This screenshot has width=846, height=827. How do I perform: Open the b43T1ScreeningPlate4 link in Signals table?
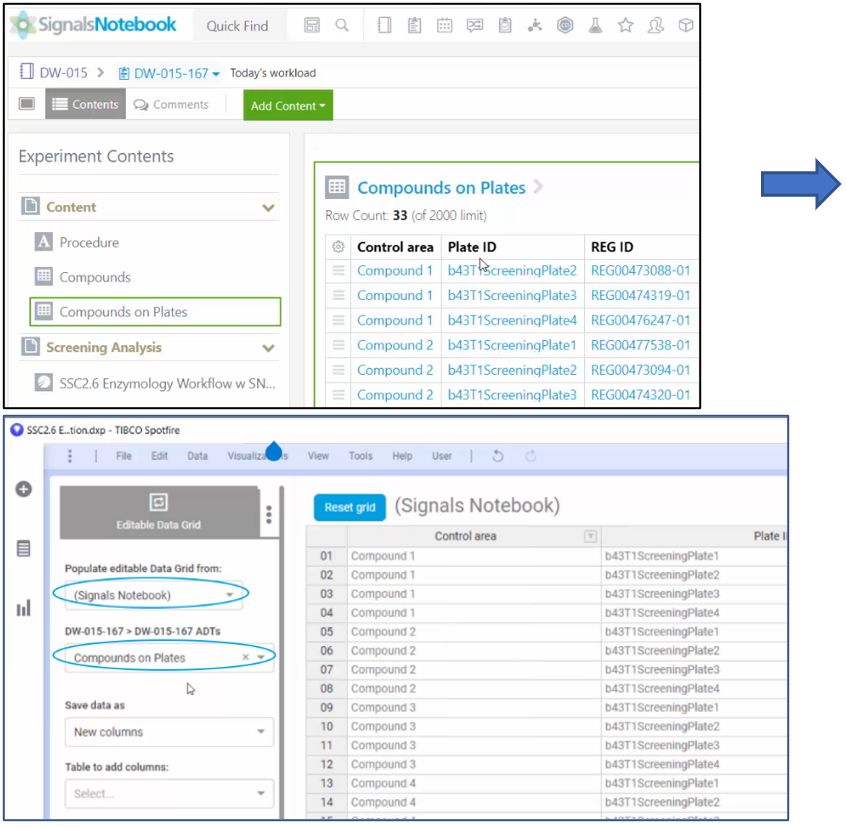point(512,320)
